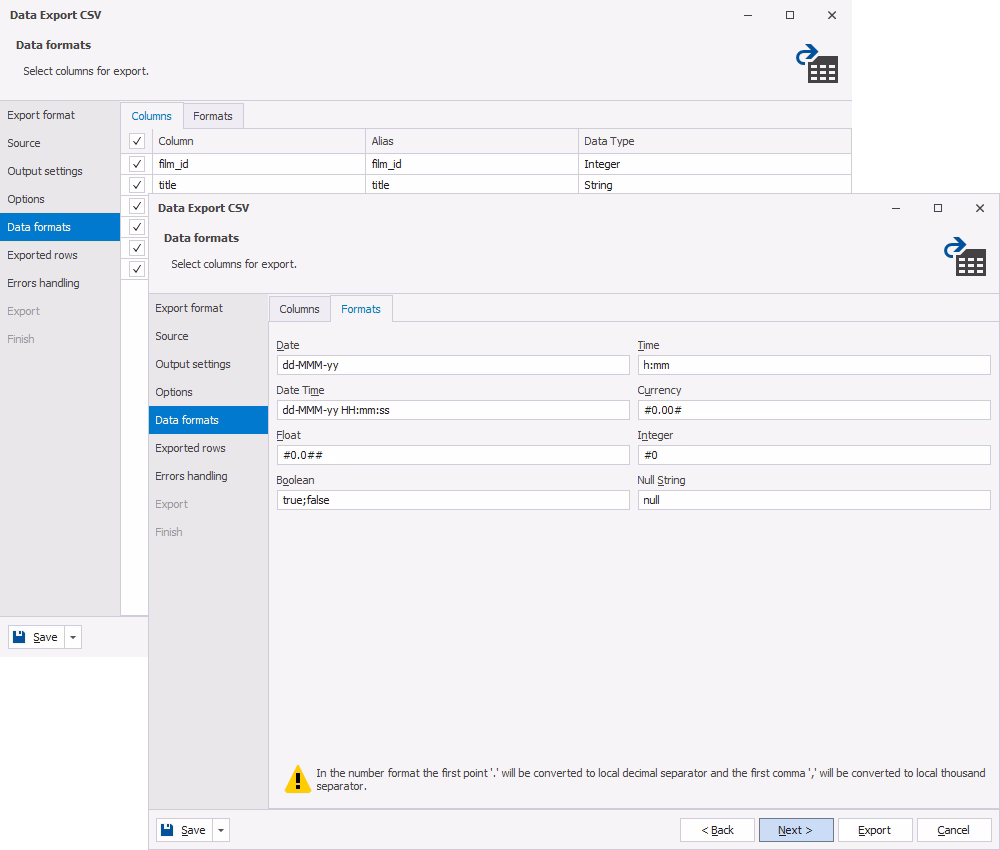Click the Date format field
The width and height of the screenshot is (1000, 850).
453,365
